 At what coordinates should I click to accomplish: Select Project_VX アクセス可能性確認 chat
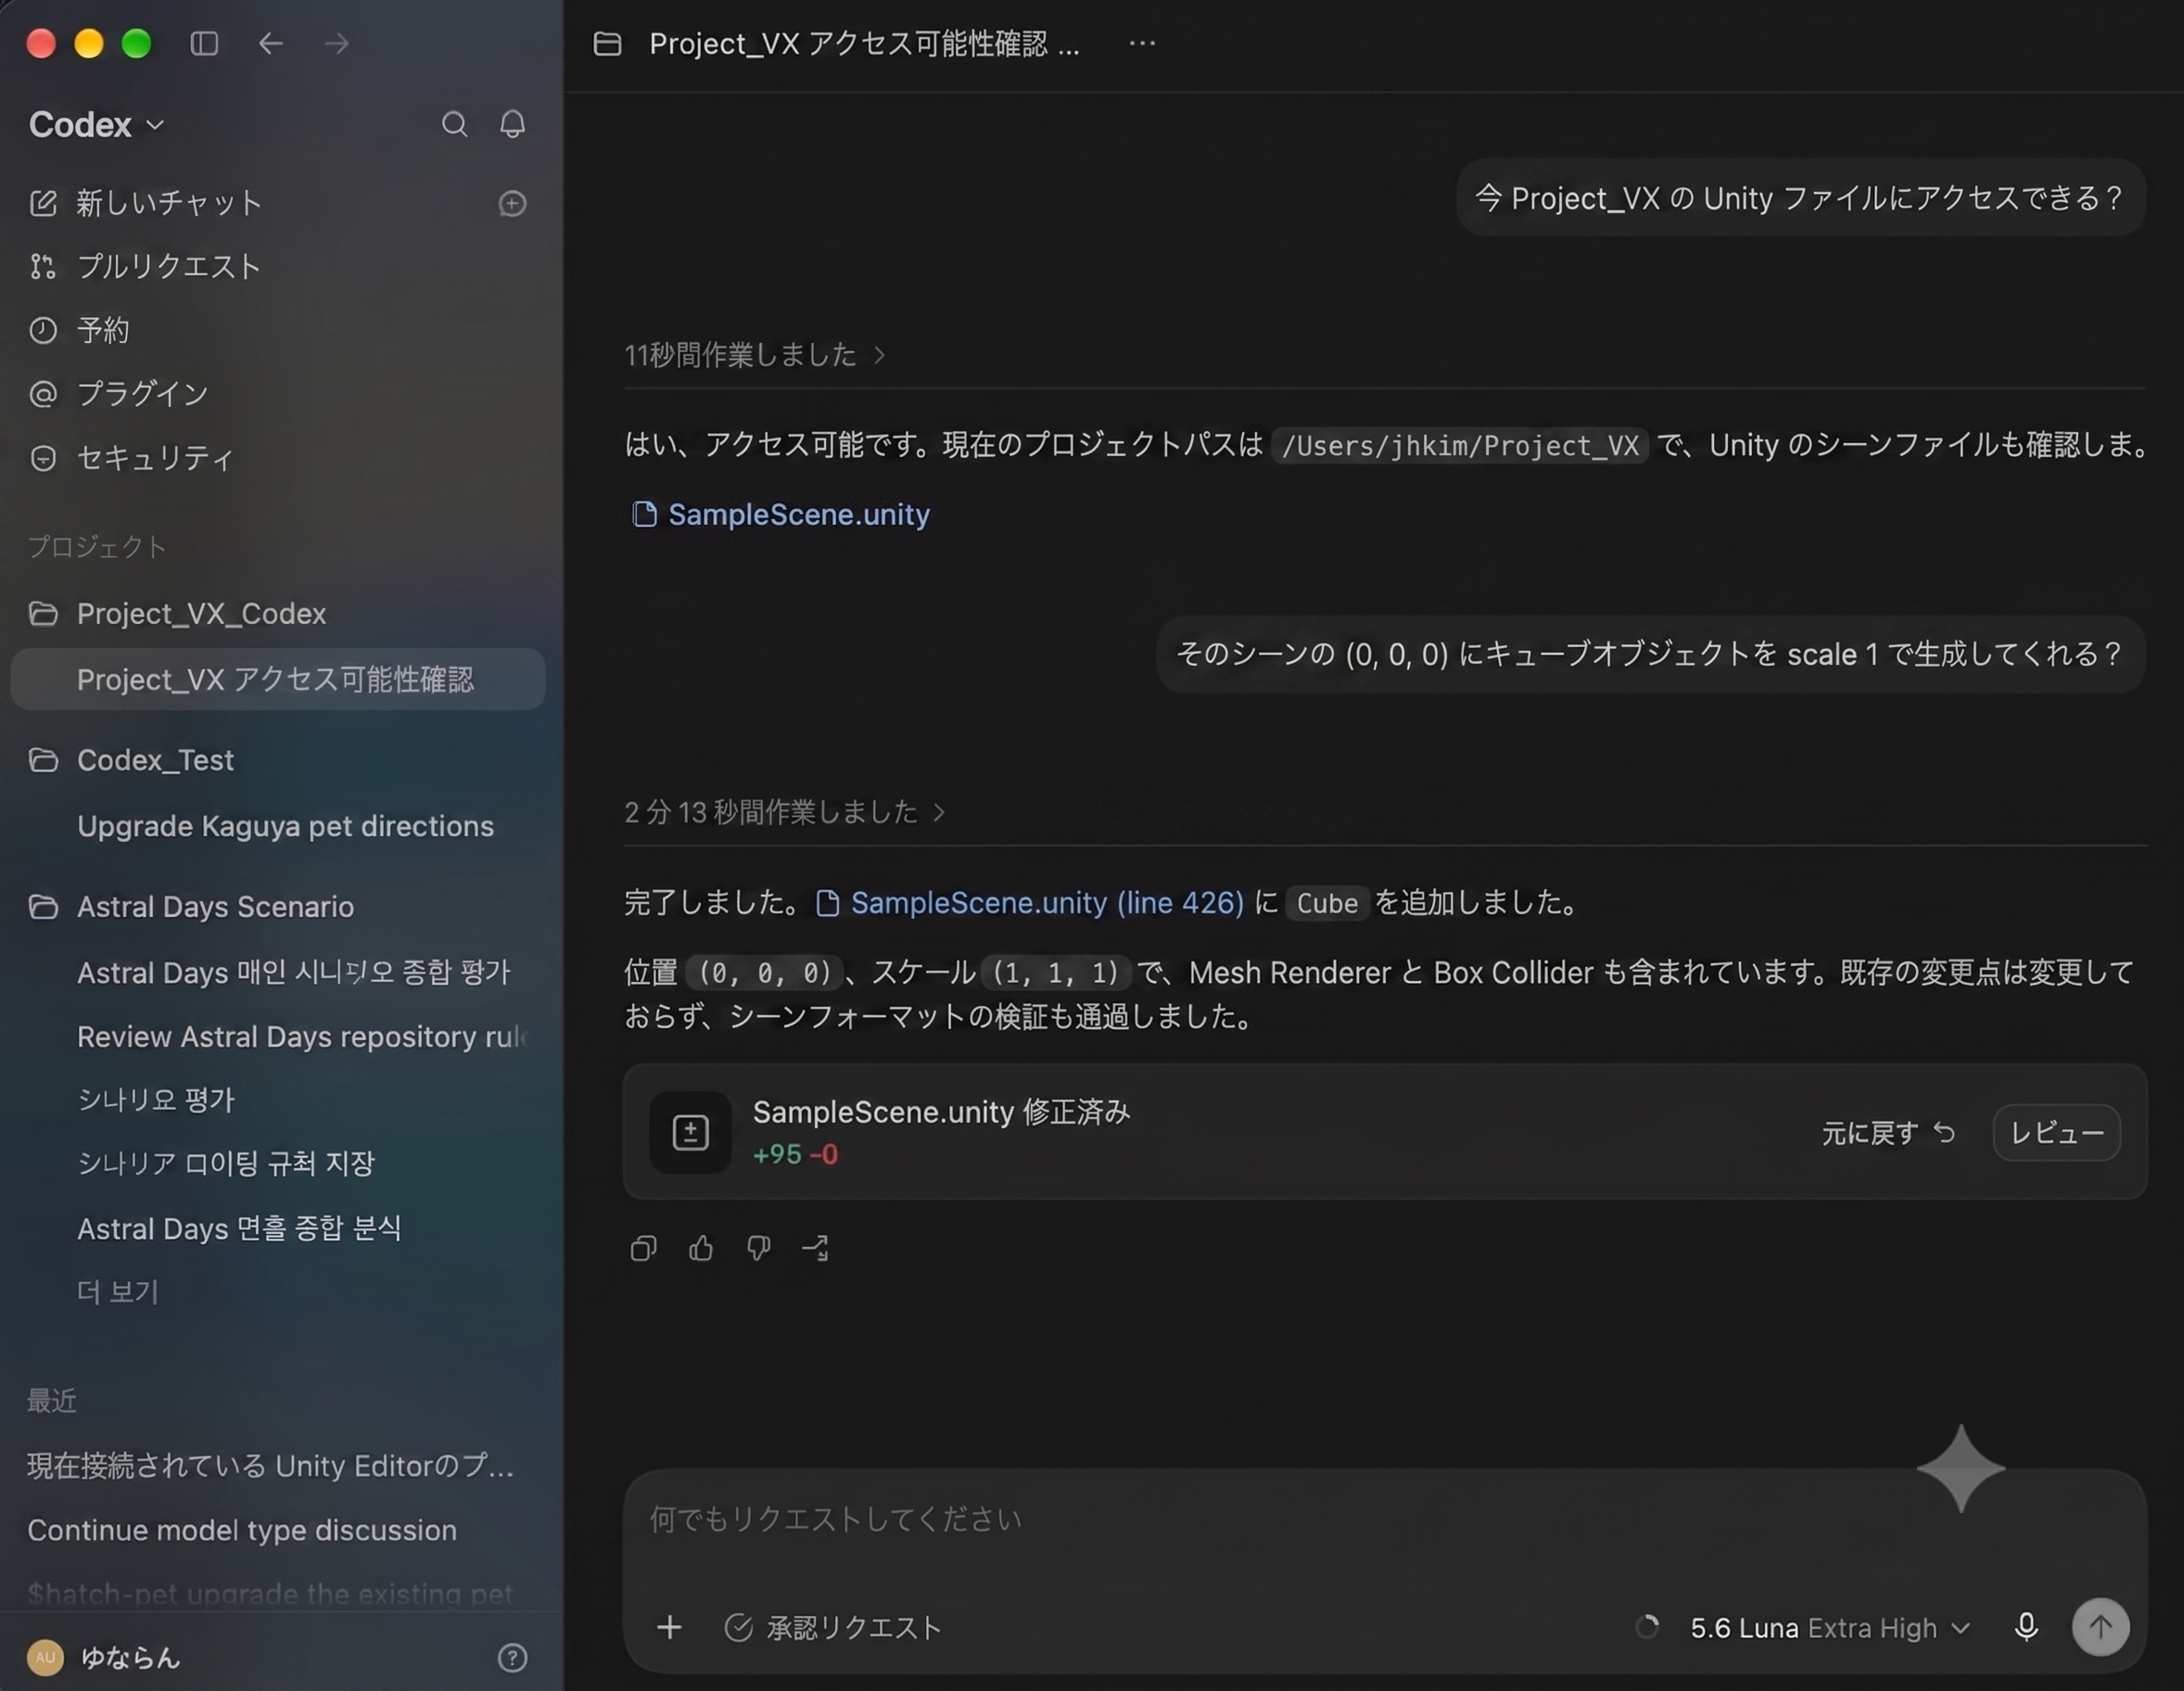278,680
